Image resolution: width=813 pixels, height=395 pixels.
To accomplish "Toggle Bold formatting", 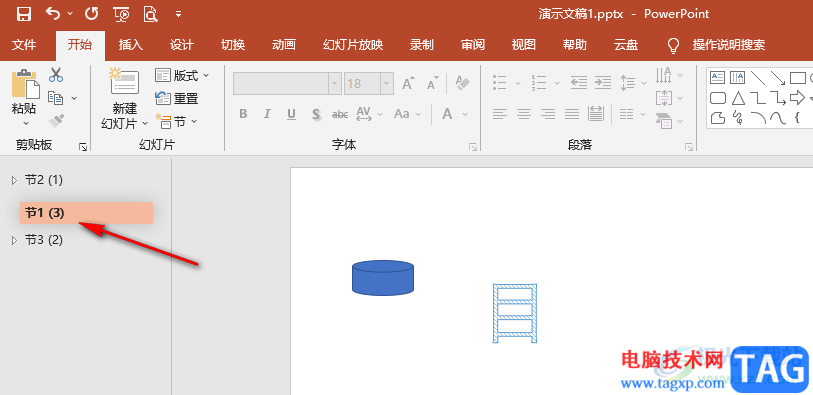I will [x=243, y=114].
